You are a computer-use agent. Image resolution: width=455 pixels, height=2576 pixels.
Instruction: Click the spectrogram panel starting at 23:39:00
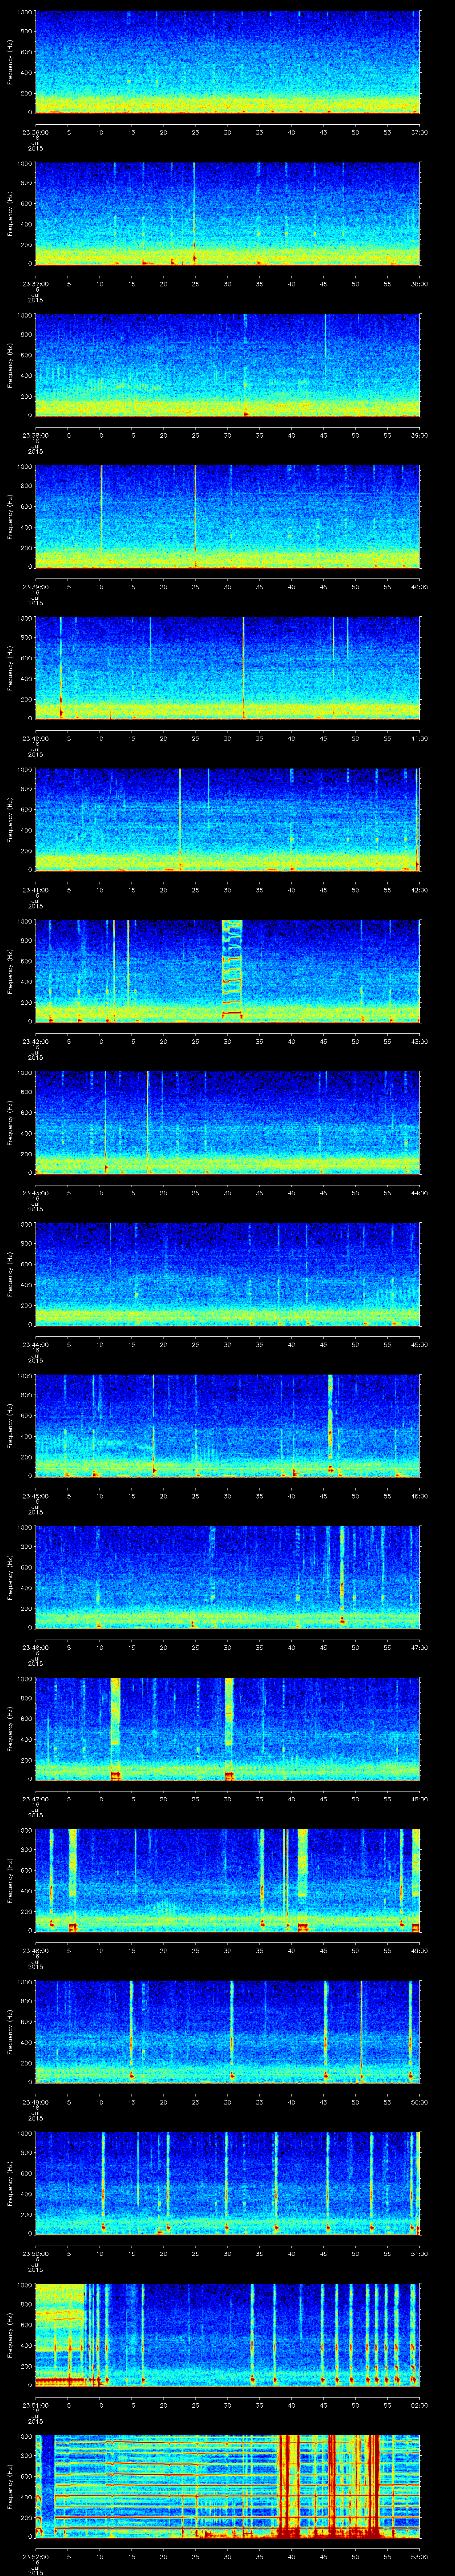point(228,517)
